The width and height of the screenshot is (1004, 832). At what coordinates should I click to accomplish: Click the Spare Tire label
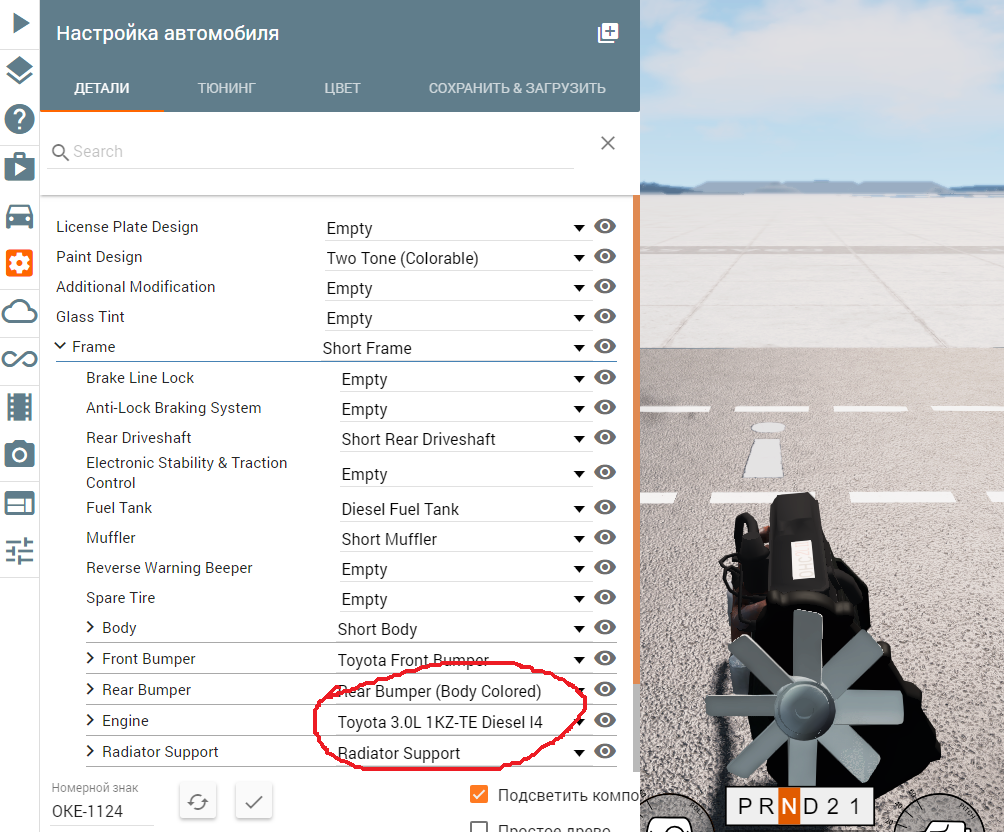(x=121, y=598)
